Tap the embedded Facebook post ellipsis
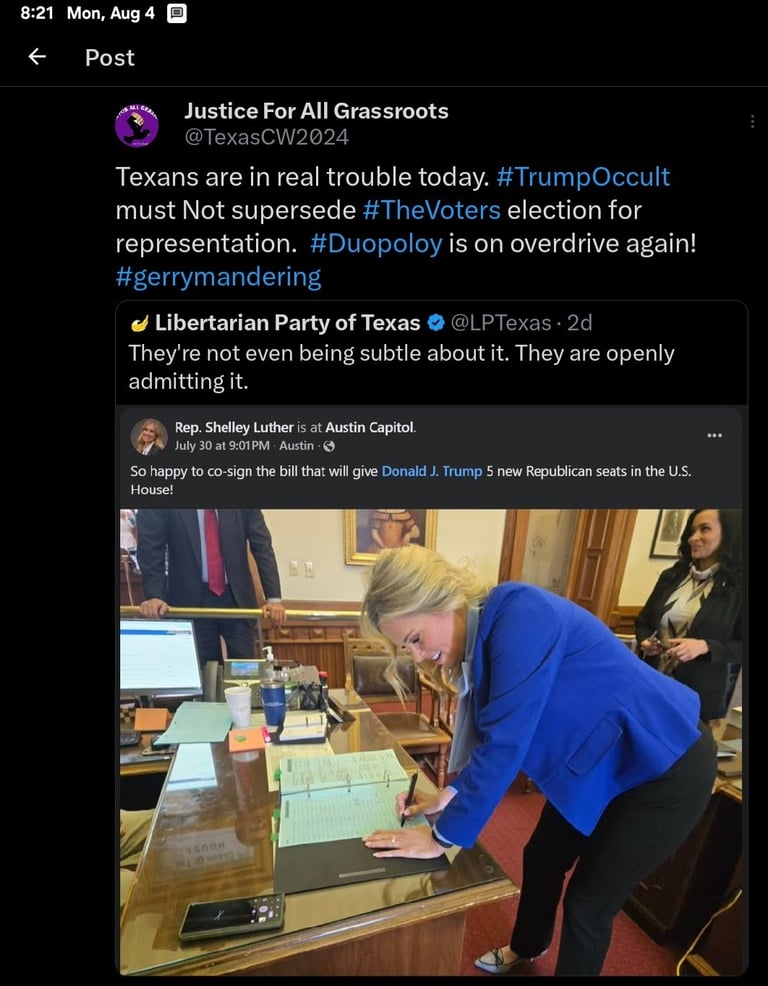The width and height of the screenshot is (768, 986). click(x=715, y=435)
